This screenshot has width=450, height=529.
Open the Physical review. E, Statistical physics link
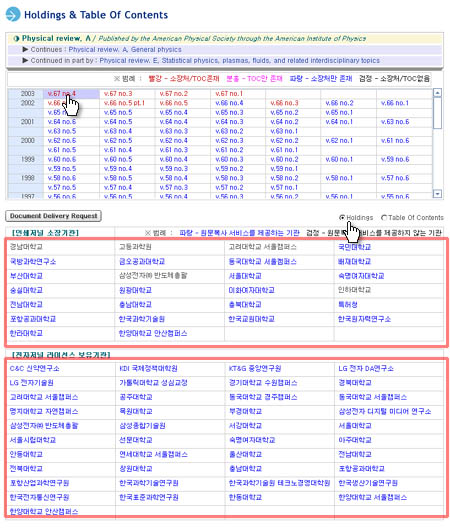click(239, 61)
